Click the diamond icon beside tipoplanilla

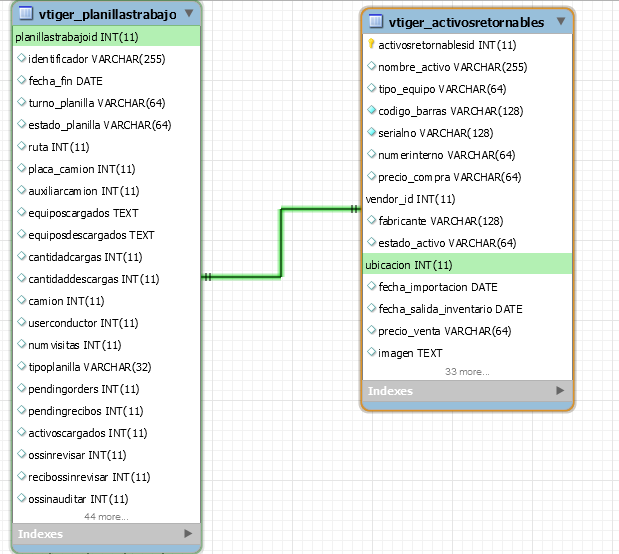point(22,366)
